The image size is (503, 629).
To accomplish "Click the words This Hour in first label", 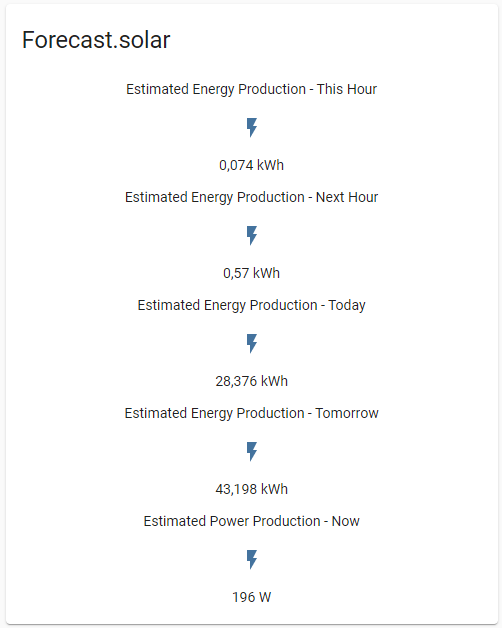I will pos(347,89).
